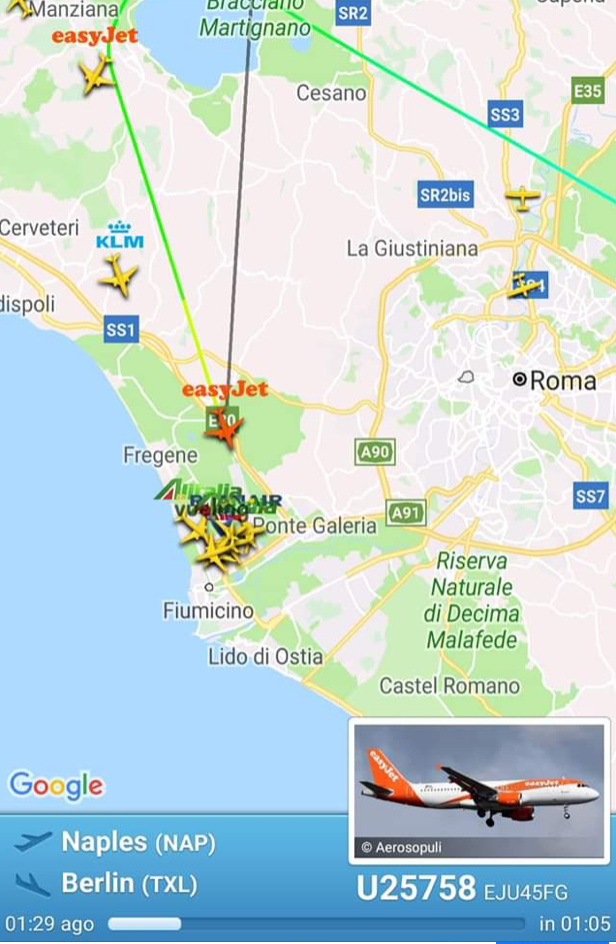The width and height of the screenshot is (616, 944).
Task: Click the A90 highway shield
Action: (x=375, y=452)
